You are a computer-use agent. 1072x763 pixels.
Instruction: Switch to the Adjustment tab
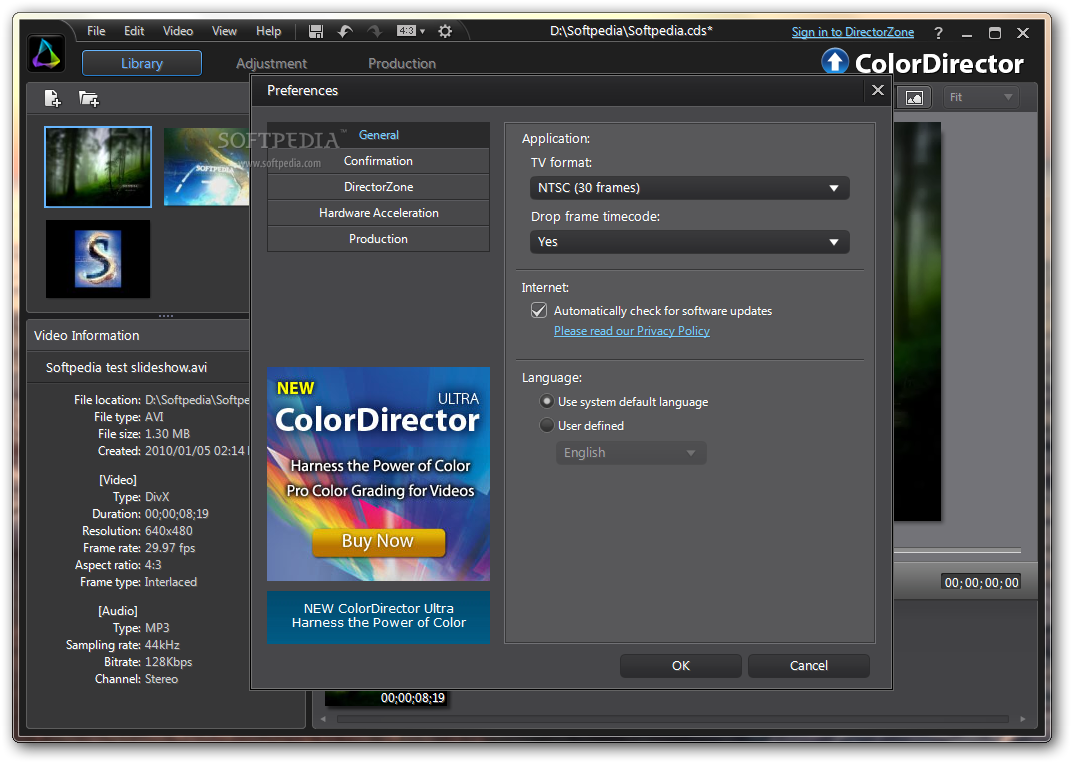[271, 64]
